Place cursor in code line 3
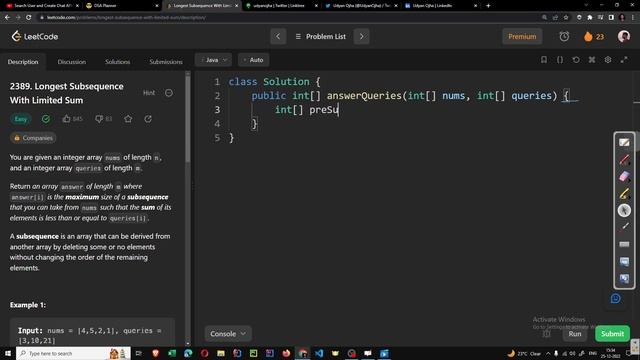 (307, 110)
